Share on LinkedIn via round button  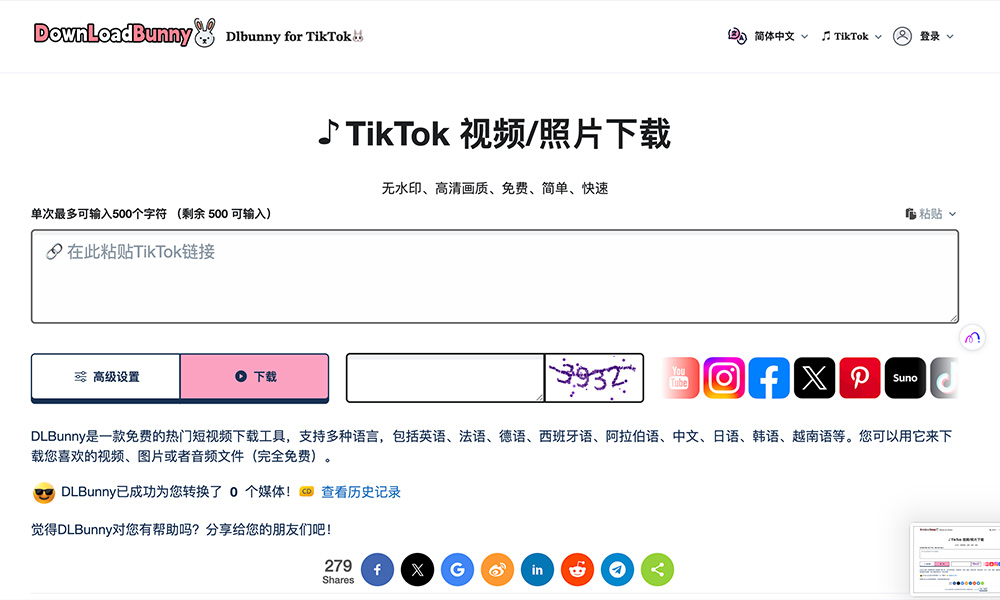pyautogui.click(x=538, y=569)
